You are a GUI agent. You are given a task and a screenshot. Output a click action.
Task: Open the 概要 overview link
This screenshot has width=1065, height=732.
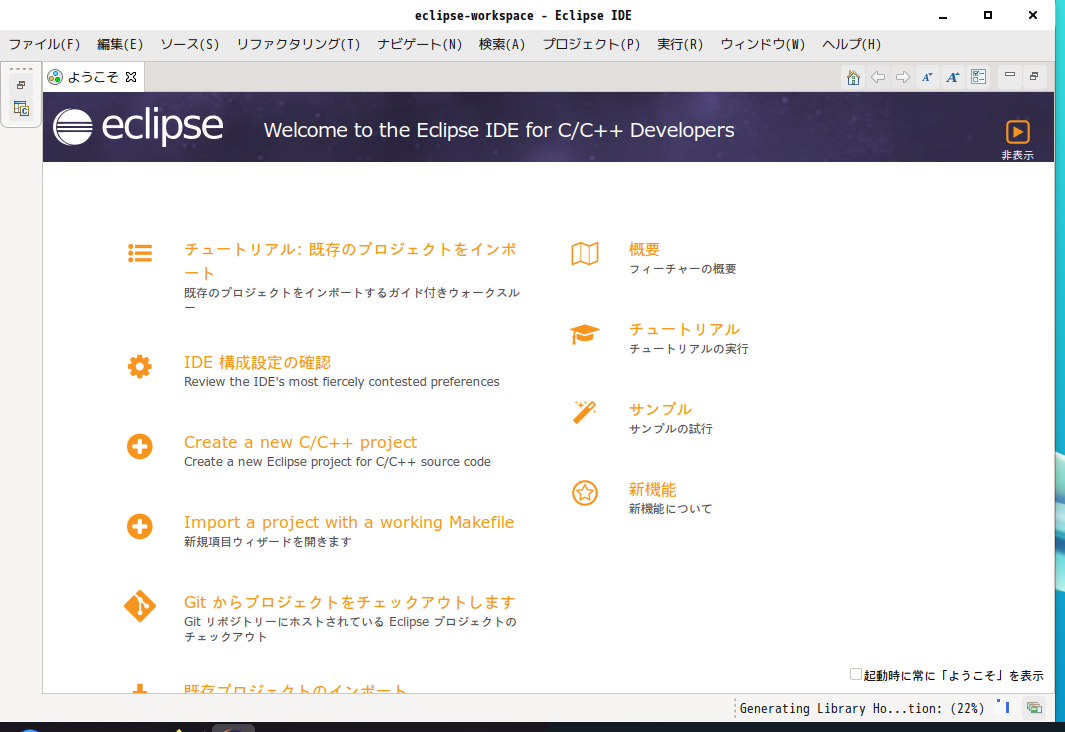click(x=644, y=250)
